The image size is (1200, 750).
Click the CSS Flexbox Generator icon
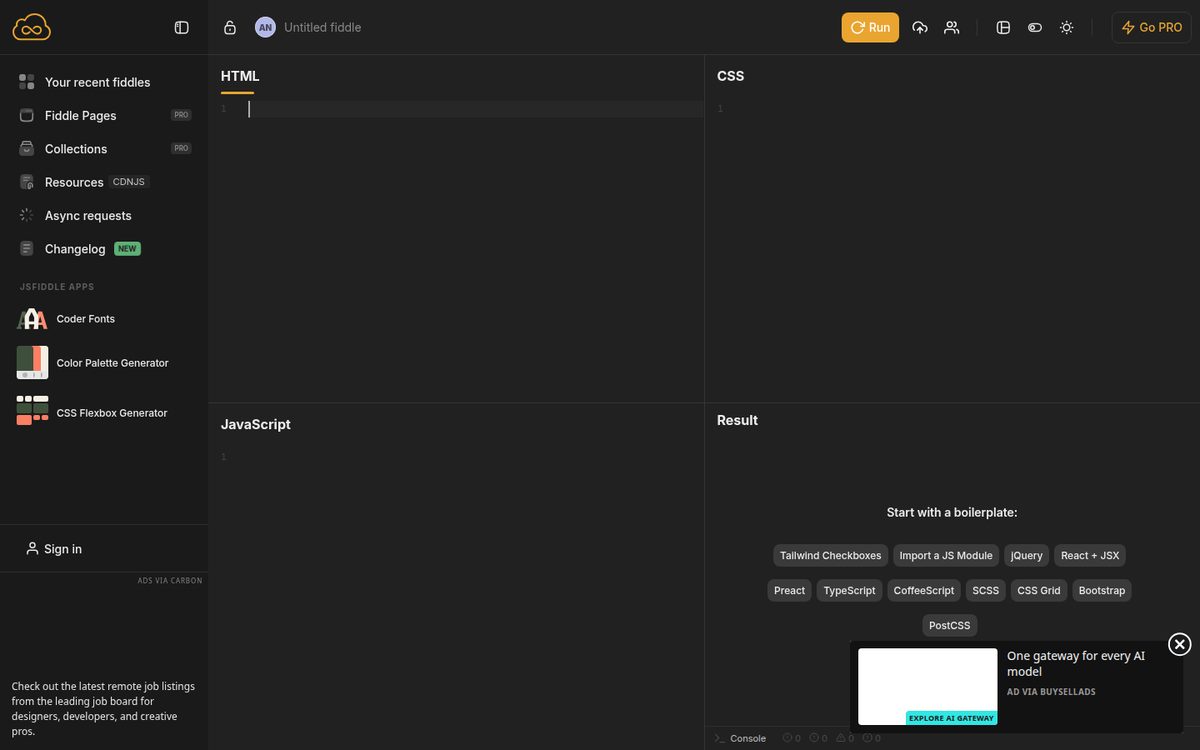pyautogui.click(x=32, y=411)
